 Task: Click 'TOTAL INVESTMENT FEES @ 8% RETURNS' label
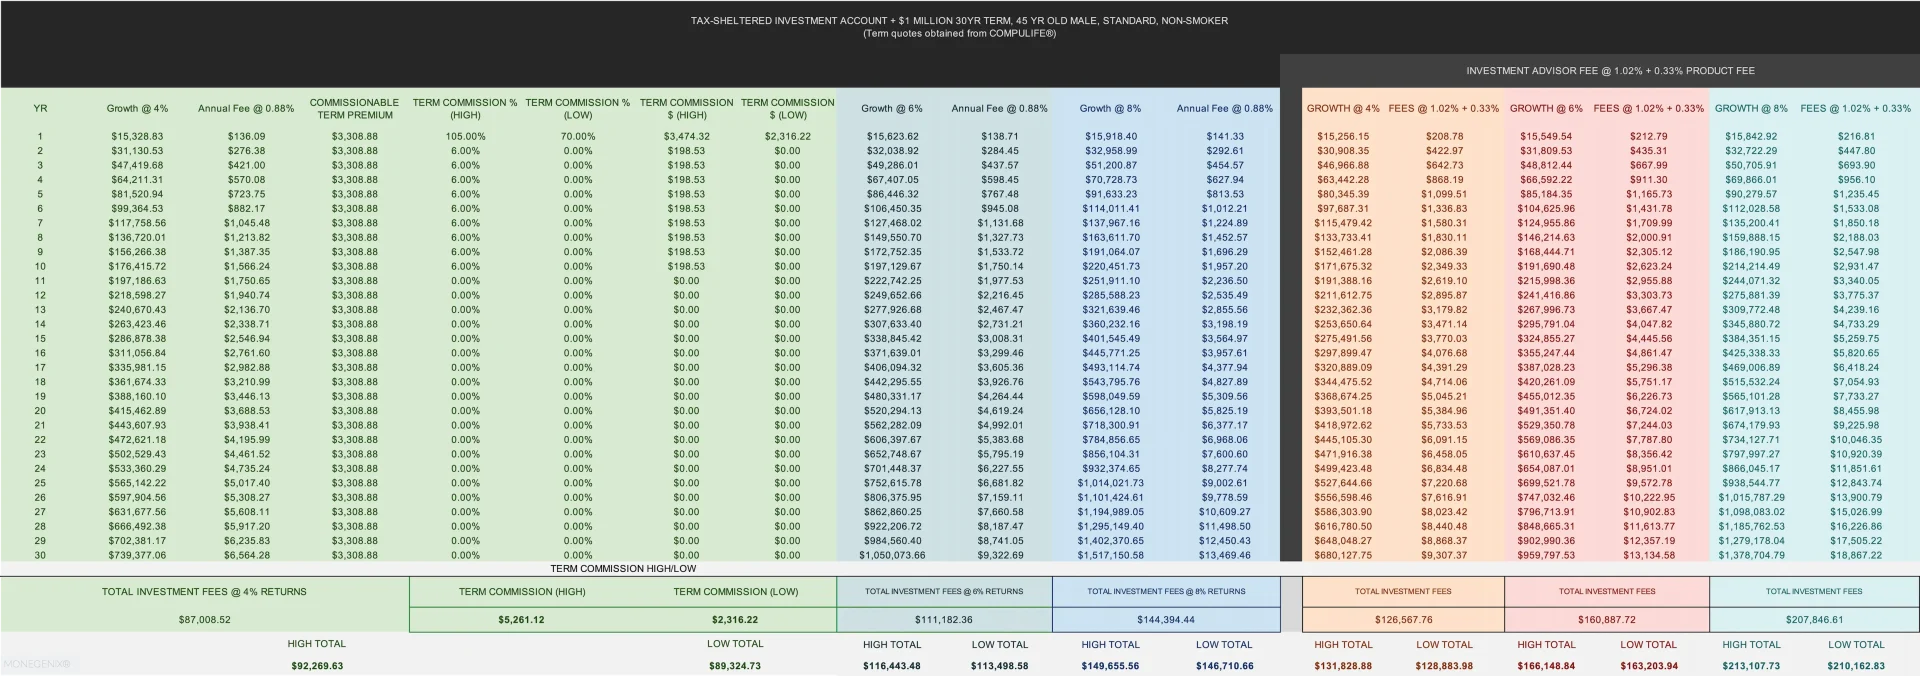pos(1166,591)
